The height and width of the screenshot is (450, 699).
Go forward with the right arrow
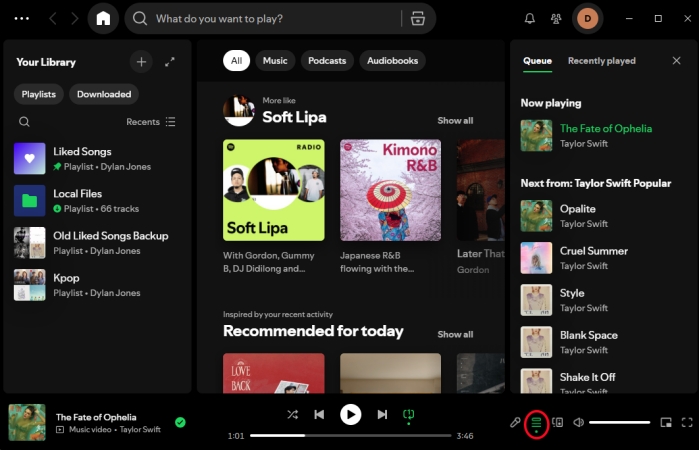[x=74, y=18]
